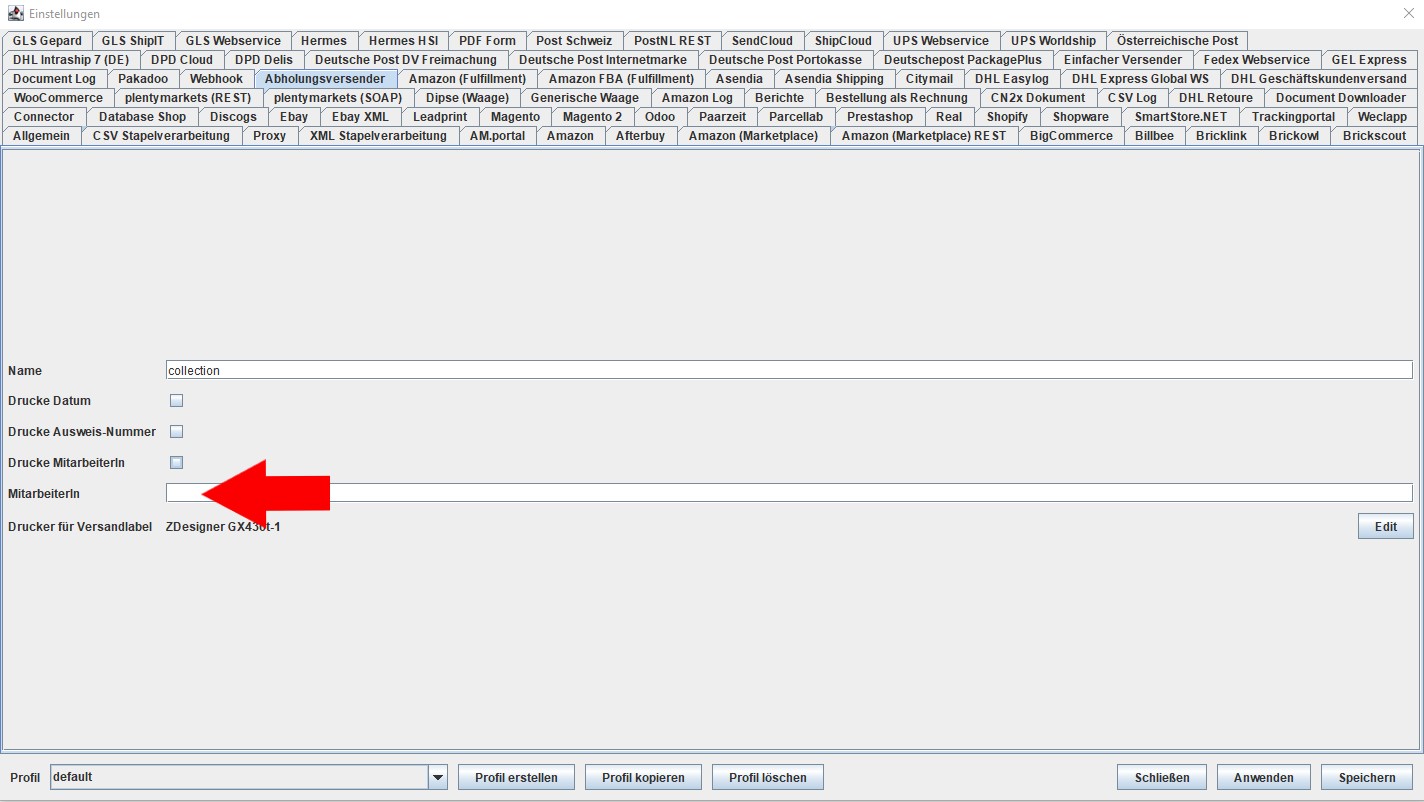Open the DHL Express Global WS tab
The image size is (1424, 802).
[x=1140, y=79]
